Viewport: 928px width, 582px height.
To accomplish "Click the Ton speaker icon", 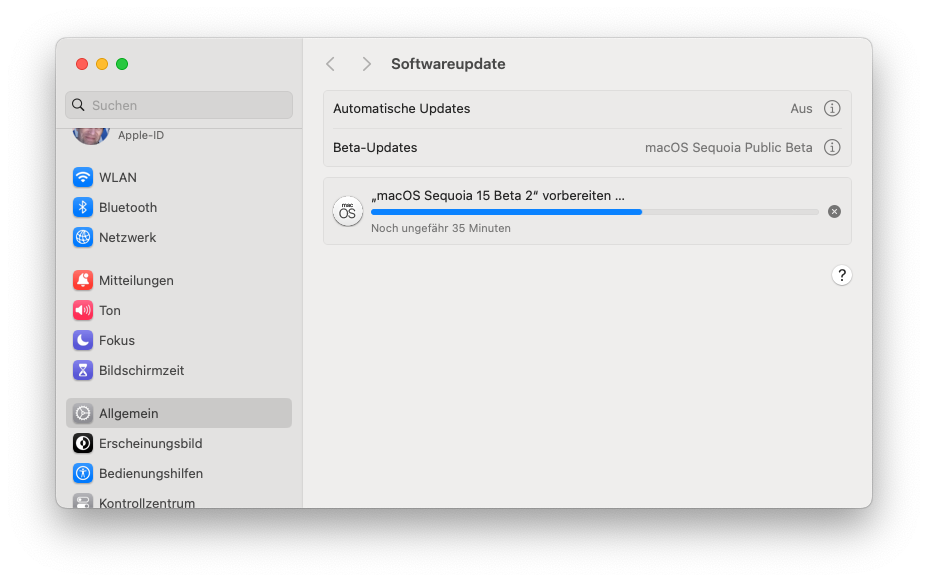I will pyautogui.click(x=83, y=310).
